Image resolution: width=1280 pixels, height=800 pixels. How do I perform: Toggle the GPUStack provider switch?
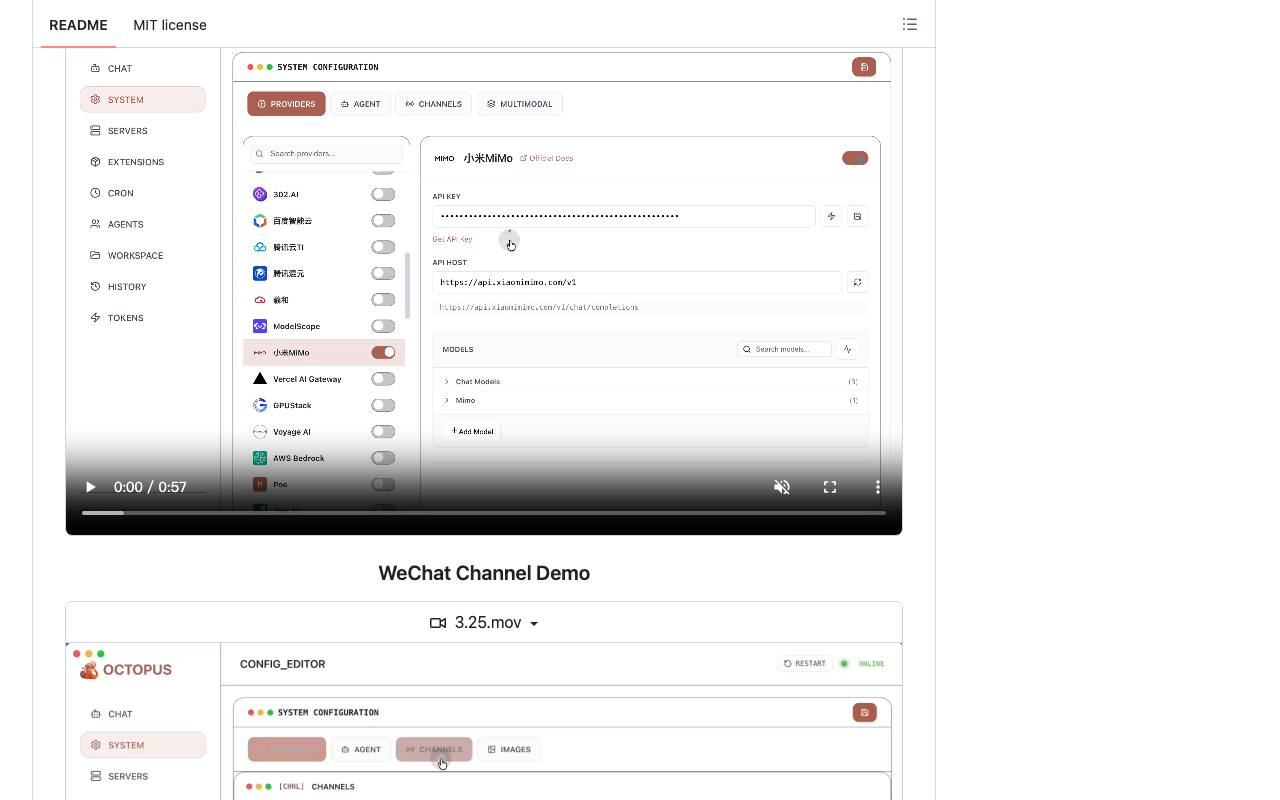point(383,405)
